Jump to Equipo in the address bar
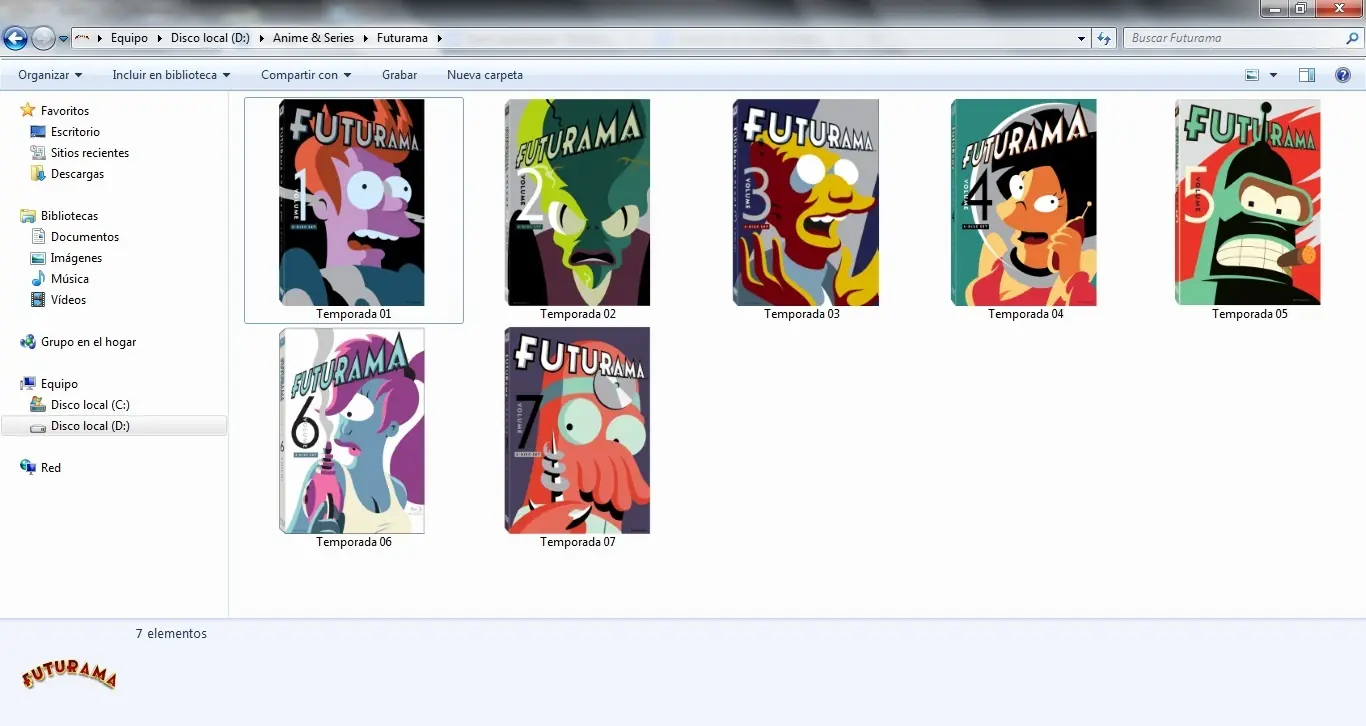This screenshot has width=1366, height=726. point(129,38)
